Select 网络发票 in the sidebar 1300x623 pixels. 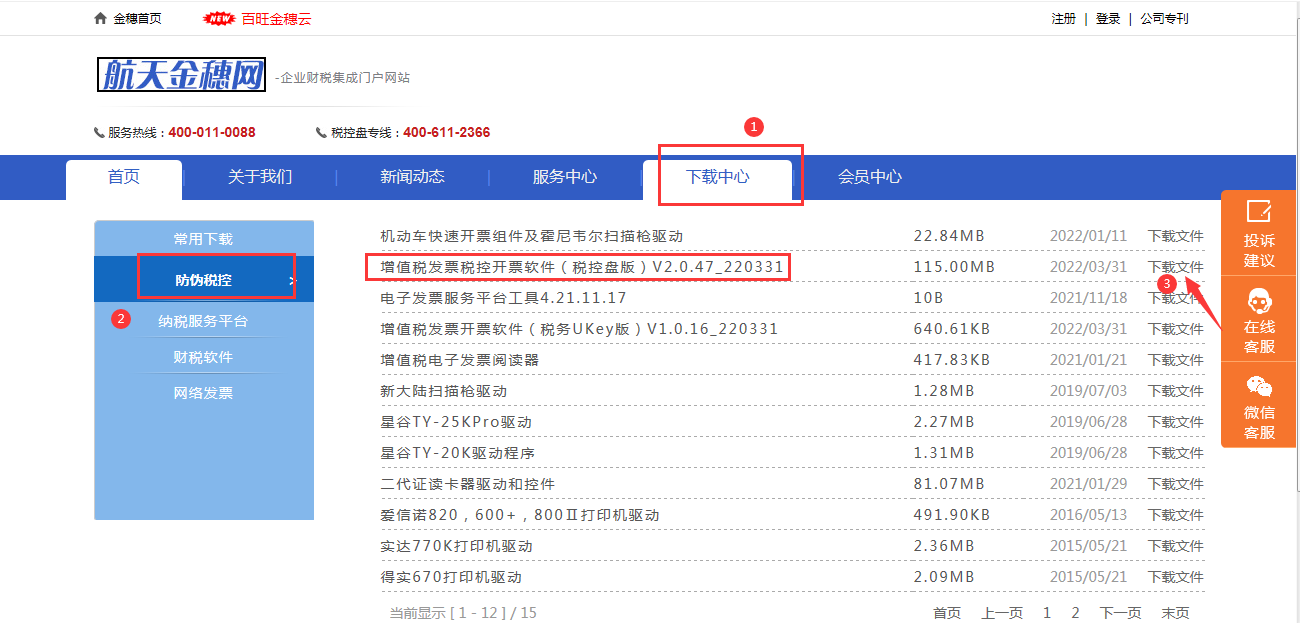(203, 393)
